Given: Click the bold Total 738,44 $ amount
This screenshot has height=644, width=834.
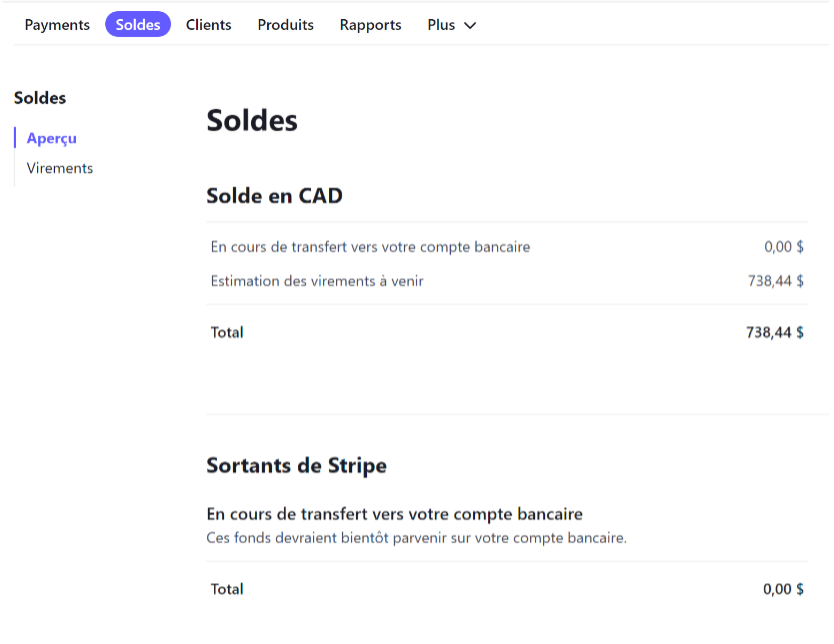Looking at the screenshot, I should [x=775, y=332].
